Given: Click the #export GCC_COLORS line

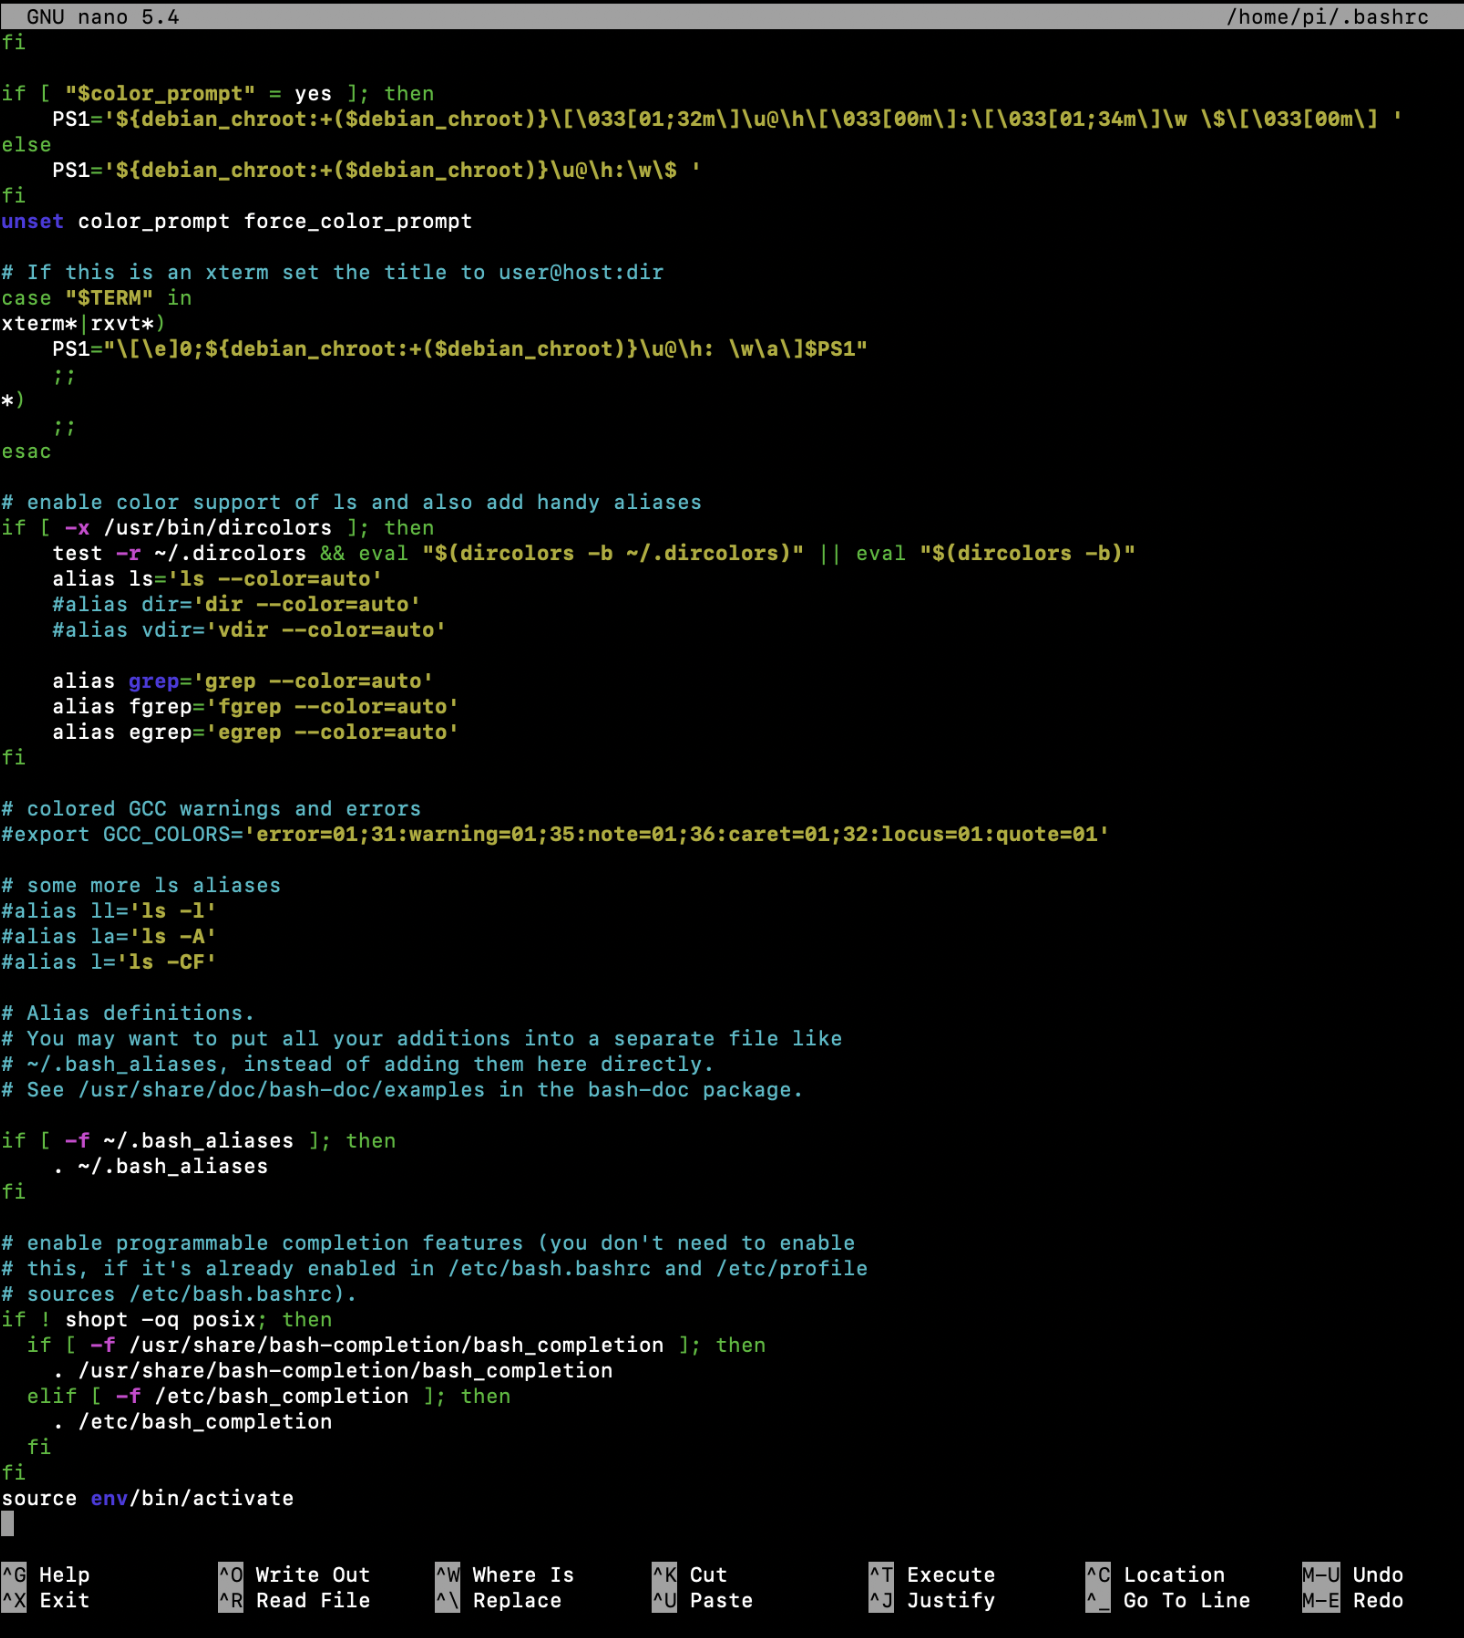Looking at the screenshot, I should [555, 833].
